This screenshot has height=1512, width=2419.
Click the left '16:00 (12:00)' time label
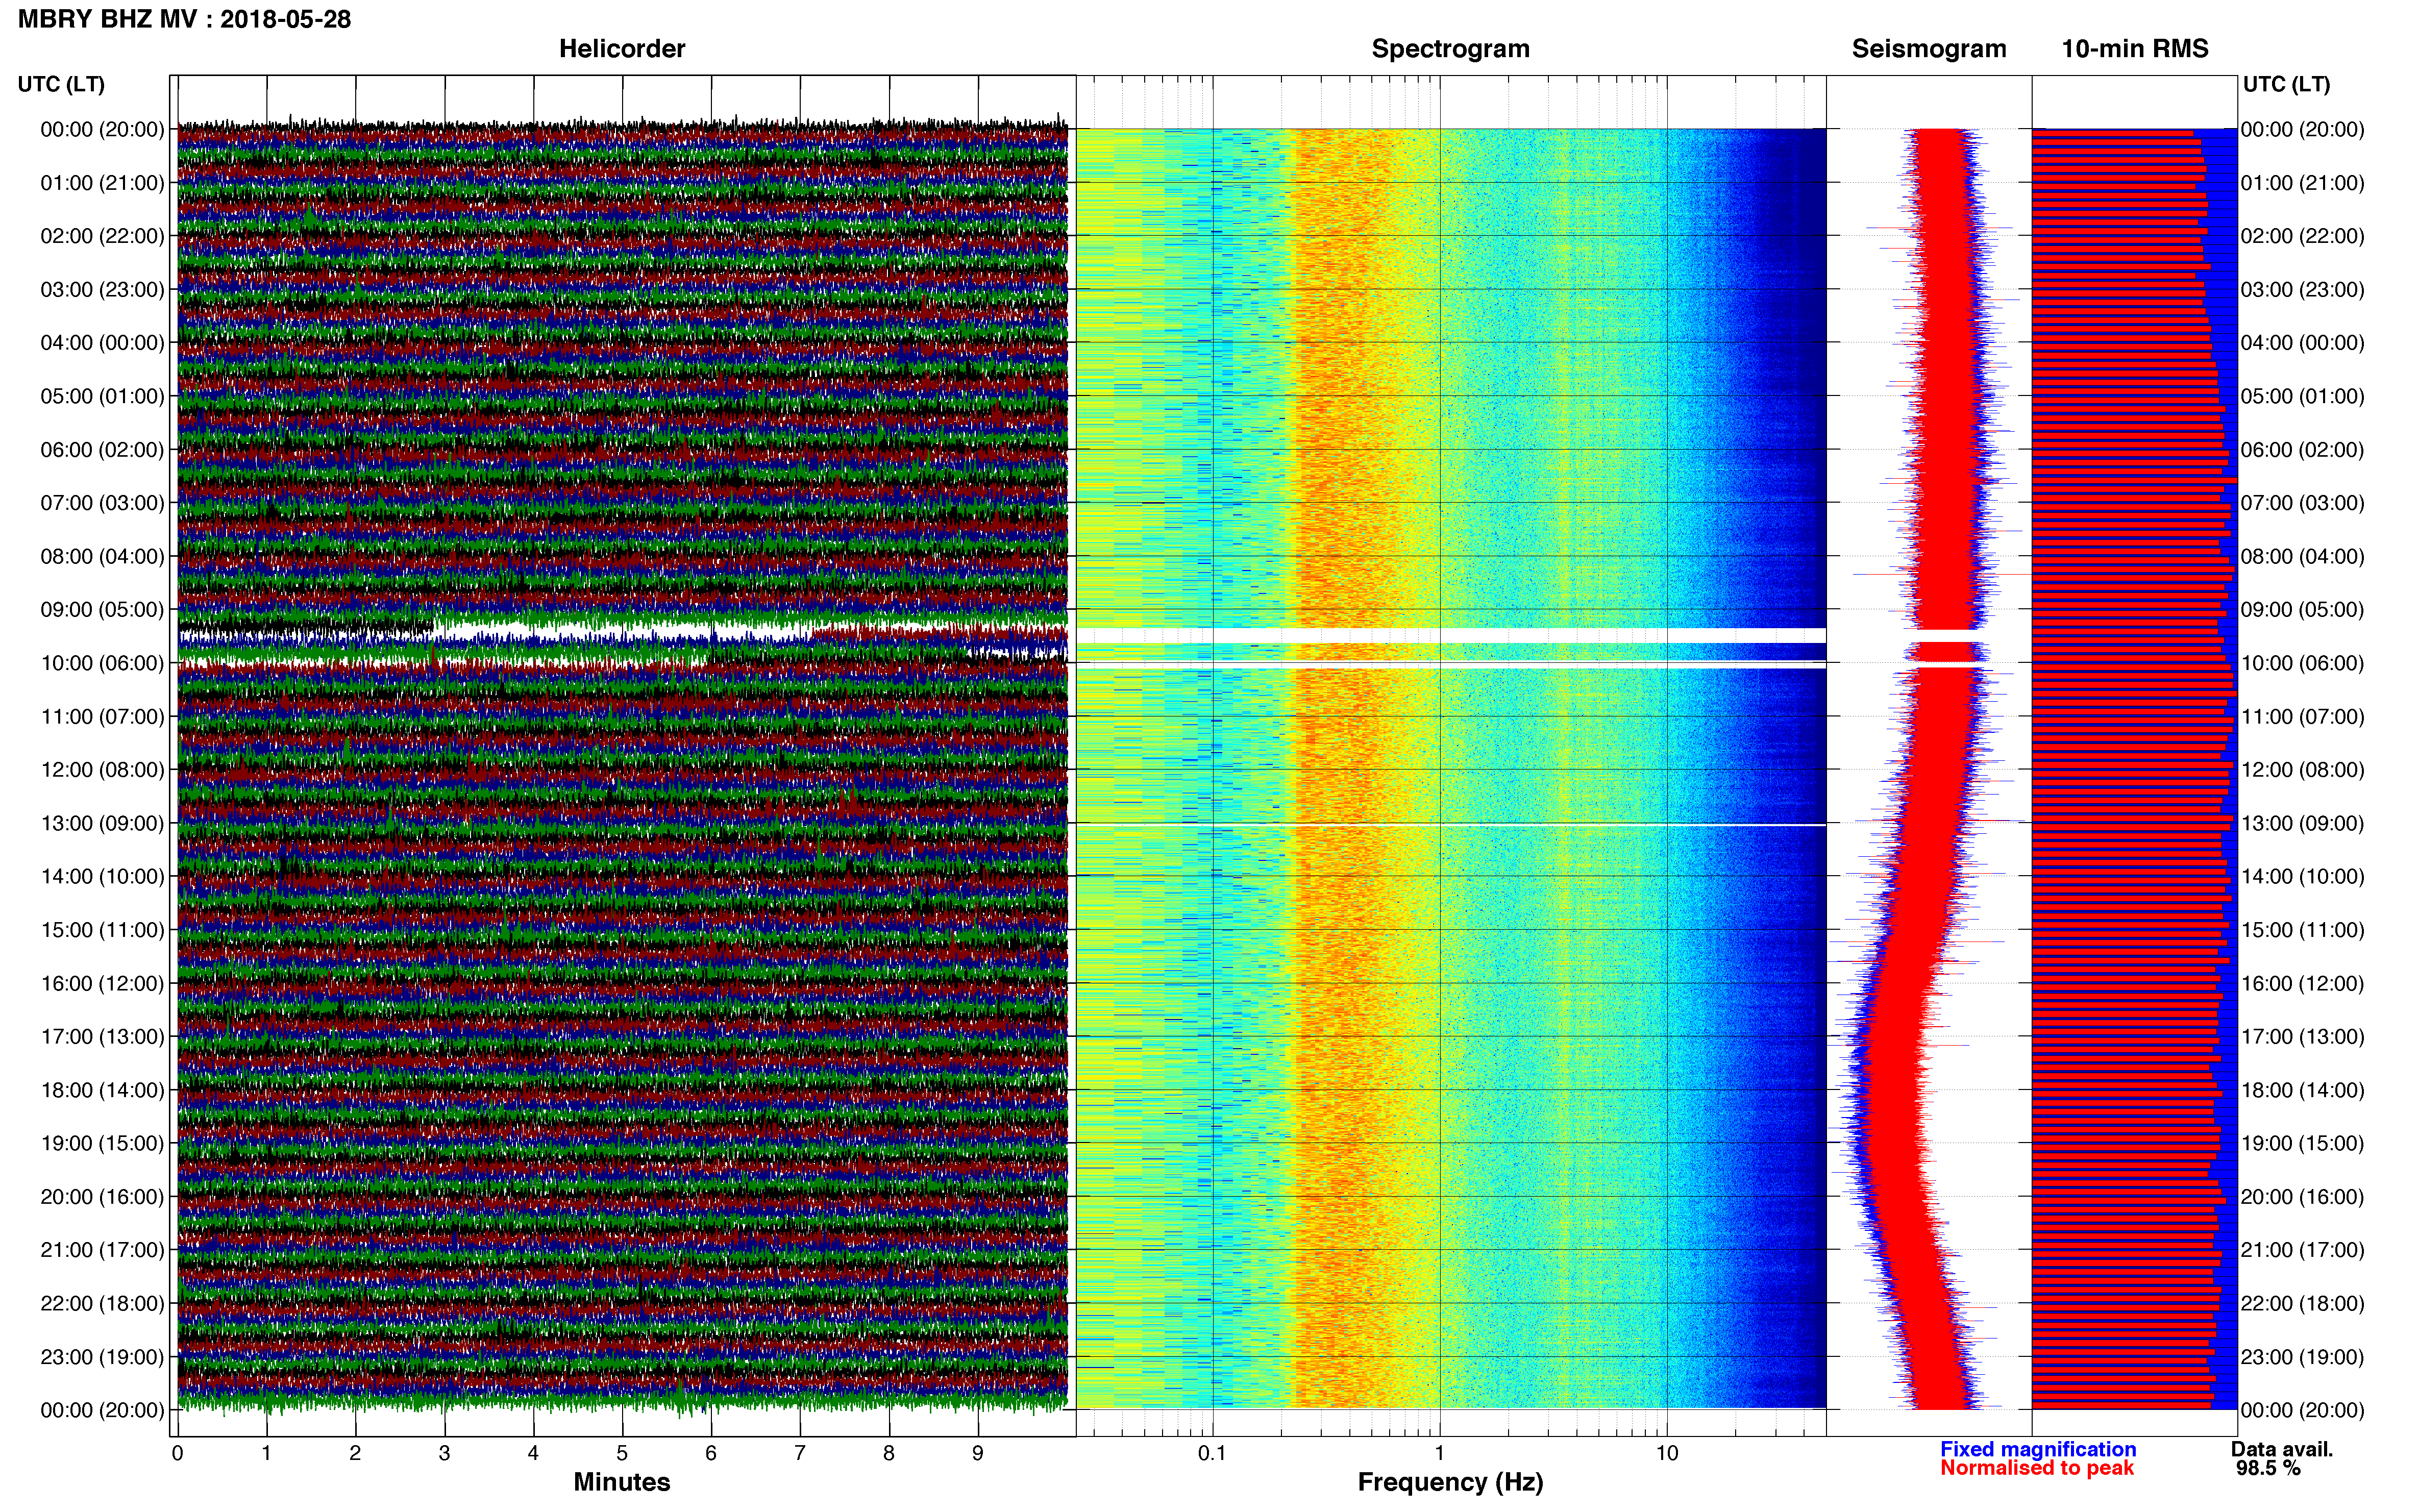pos(102,984)
